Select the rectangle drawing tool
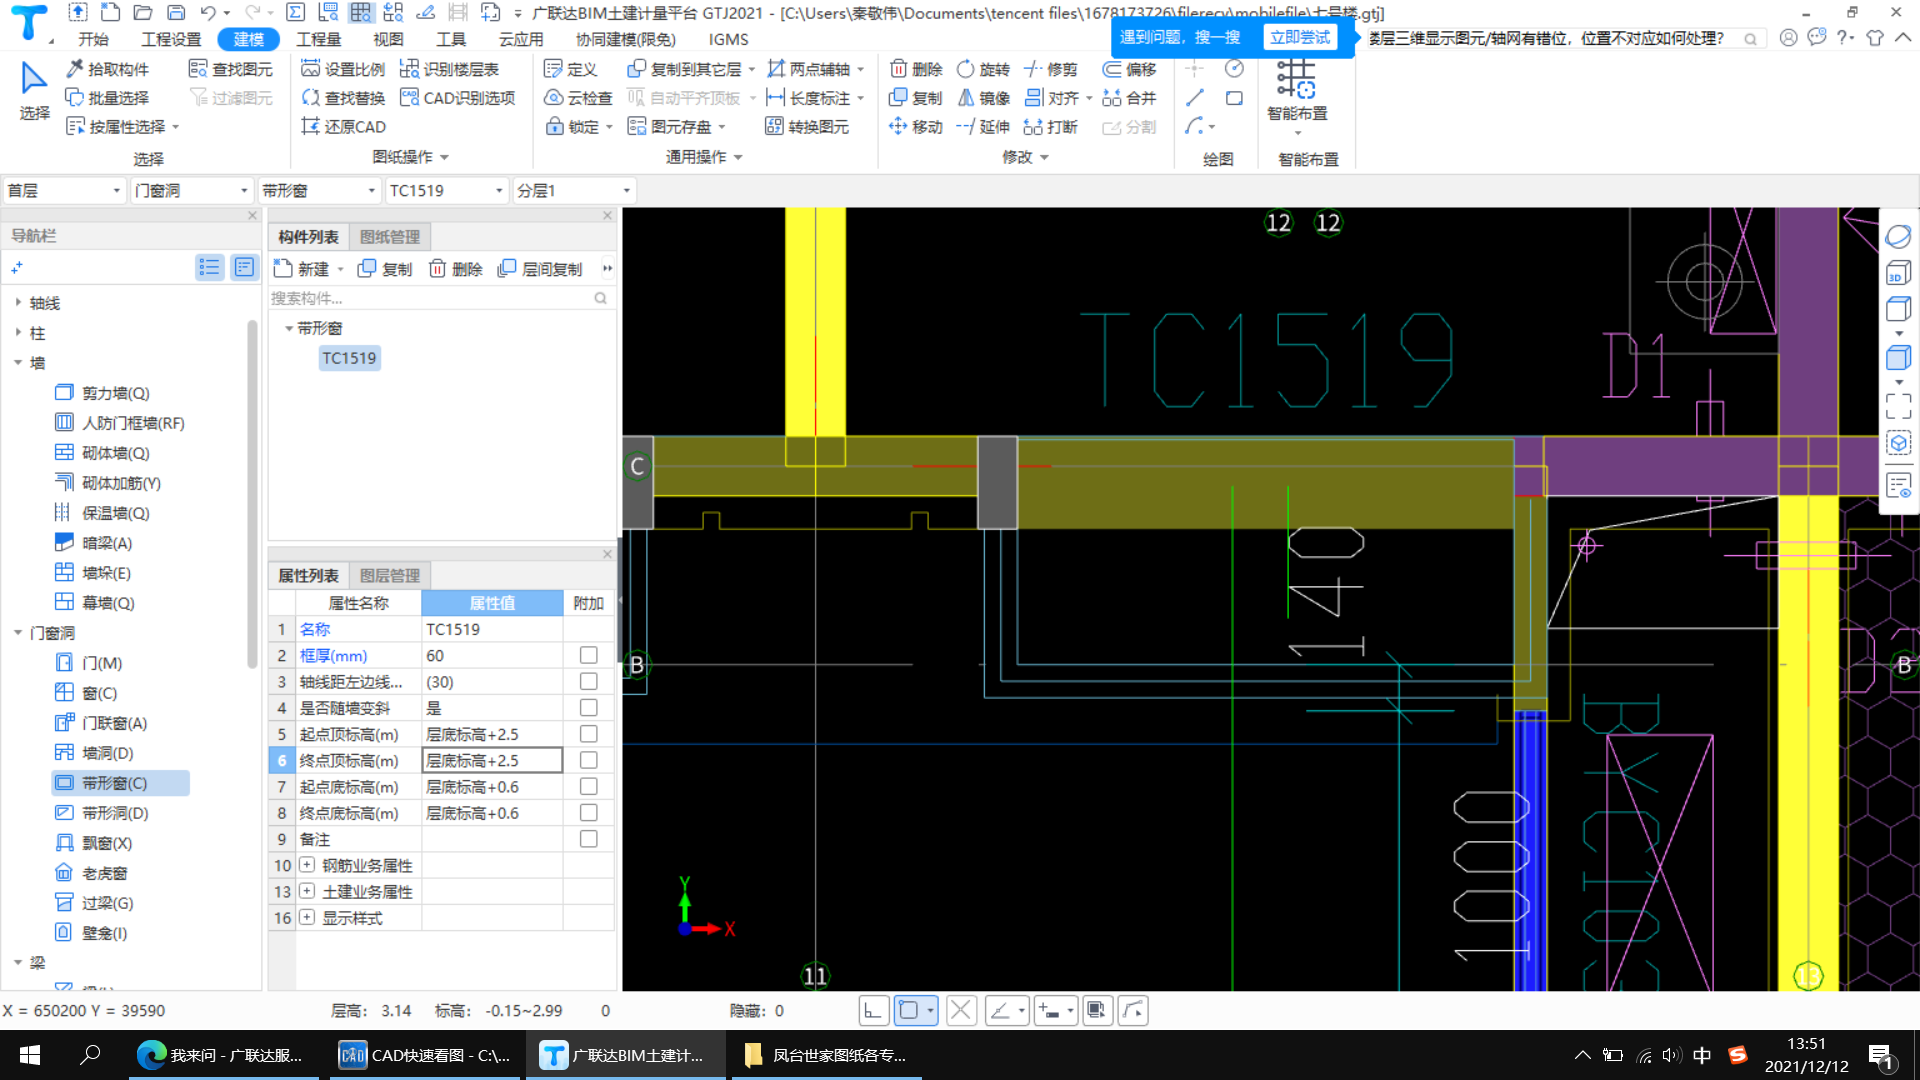The height and width of the screenshot is (1080, 1920). pos(1235,98)
